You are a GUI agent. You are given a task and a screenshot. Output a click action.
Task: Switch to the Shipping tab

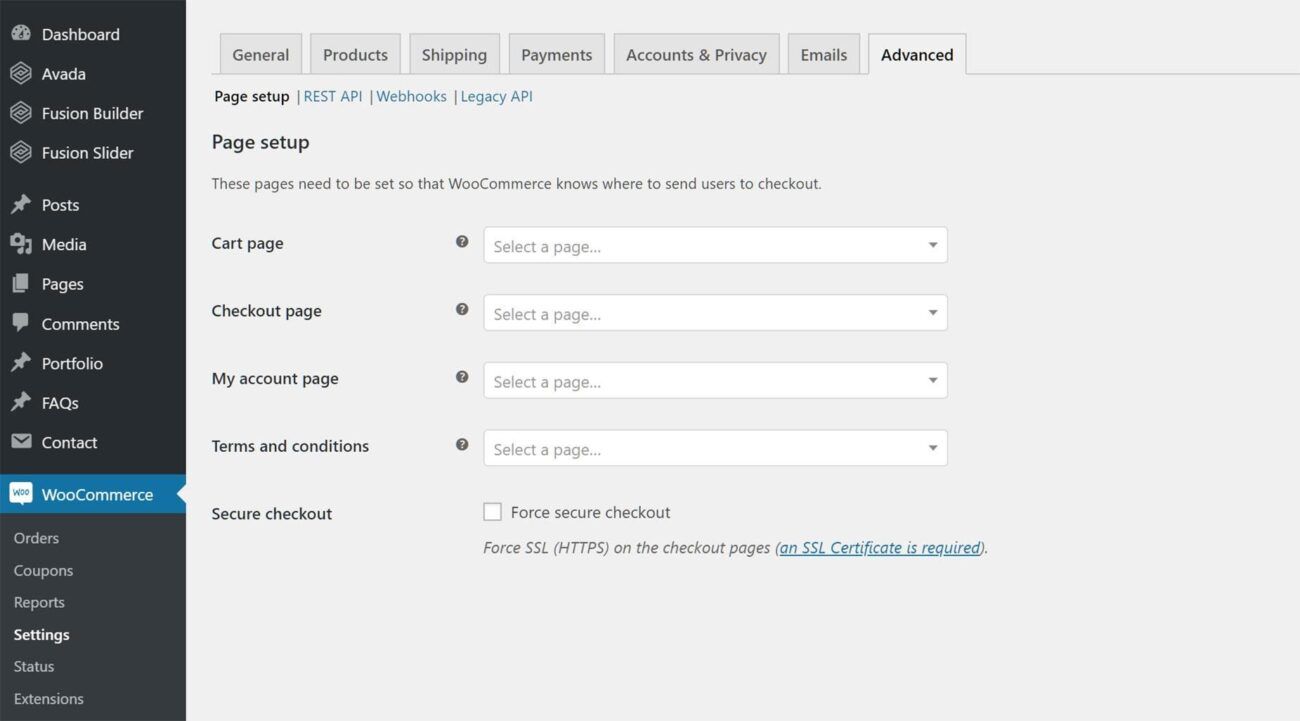coord(454,54)
